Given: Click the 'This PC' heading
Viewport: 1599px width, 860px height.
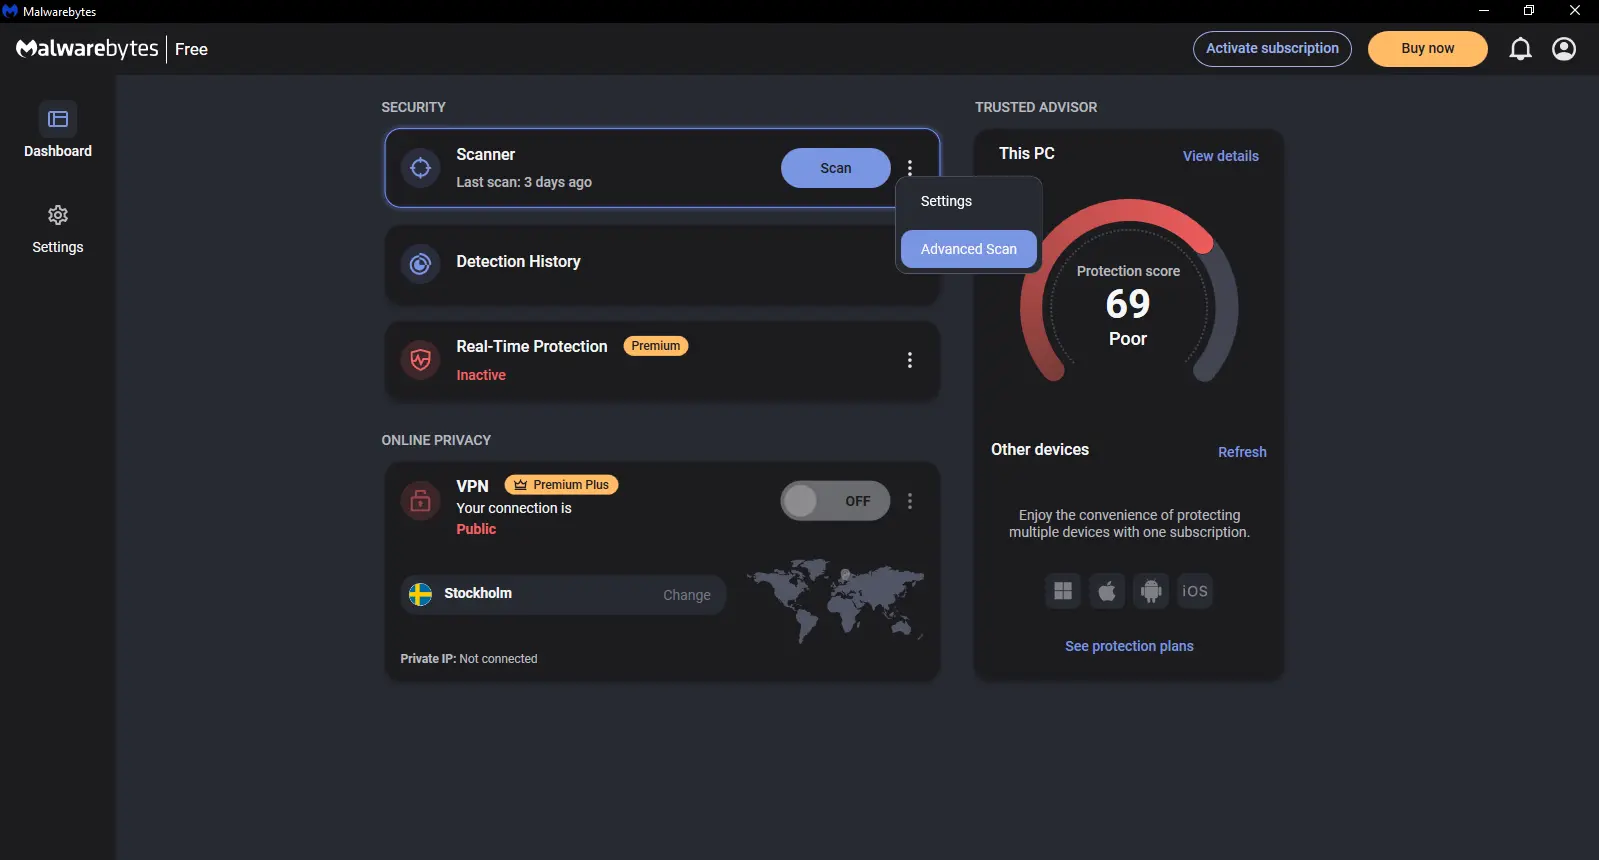Looking at the screenshot, I should pyautogui.click(x=1027, y=154).
